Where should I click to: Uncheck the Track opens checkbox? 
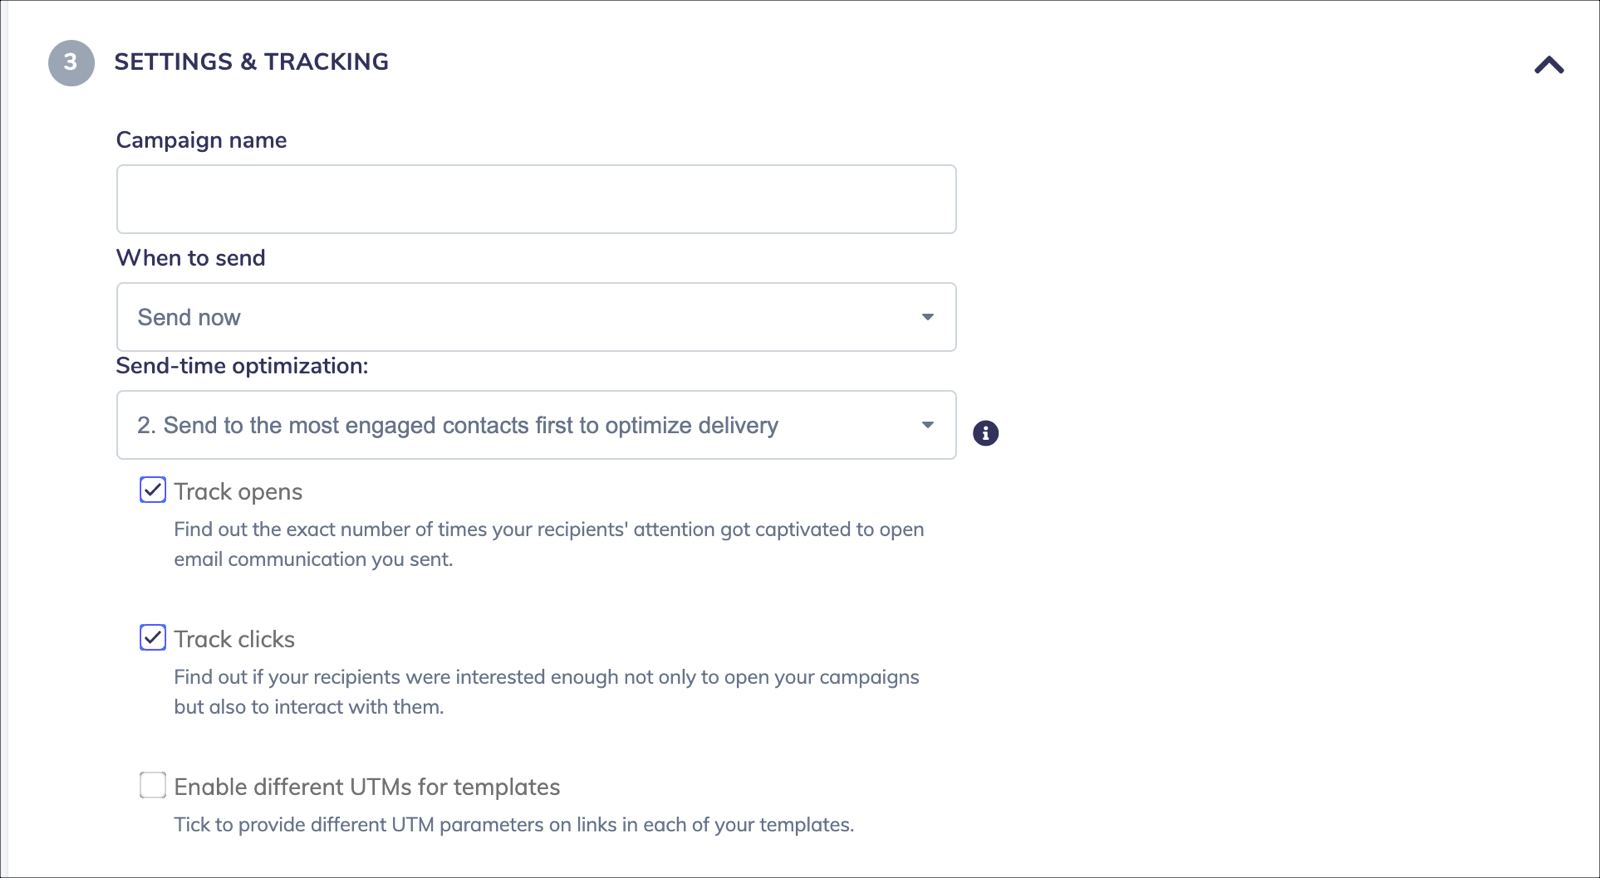click(153, 490)
